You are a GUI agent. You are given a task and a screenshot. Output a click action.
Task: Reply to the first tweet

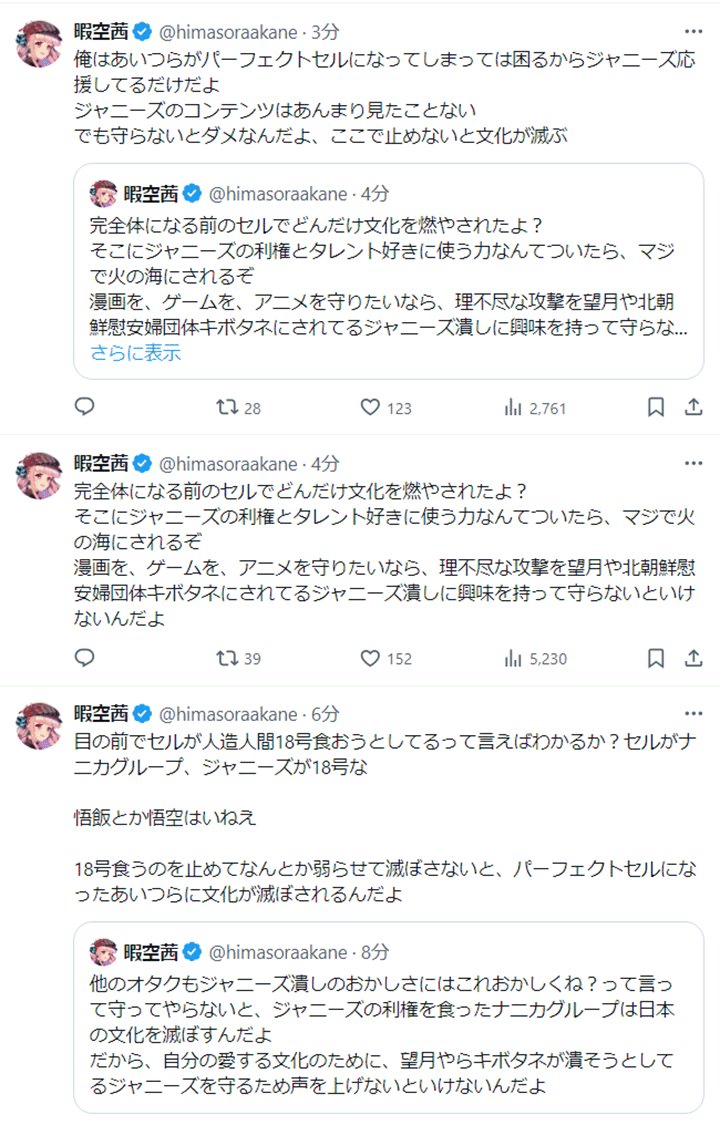pyautogui.click(x=85, y=407)
